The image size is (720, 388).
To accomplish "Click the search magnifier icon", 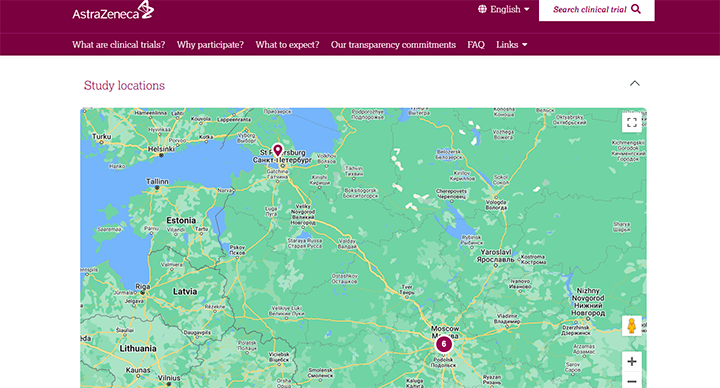I will point(636,9).
